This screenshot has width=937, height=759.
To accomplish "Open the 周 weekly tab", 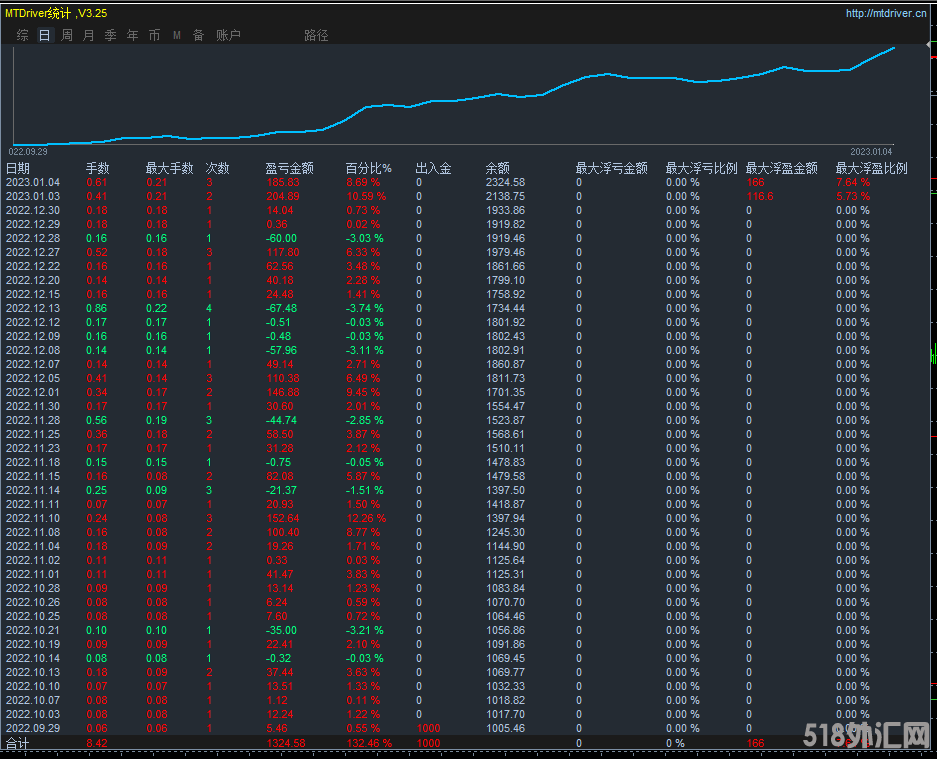I will (67, 35).
